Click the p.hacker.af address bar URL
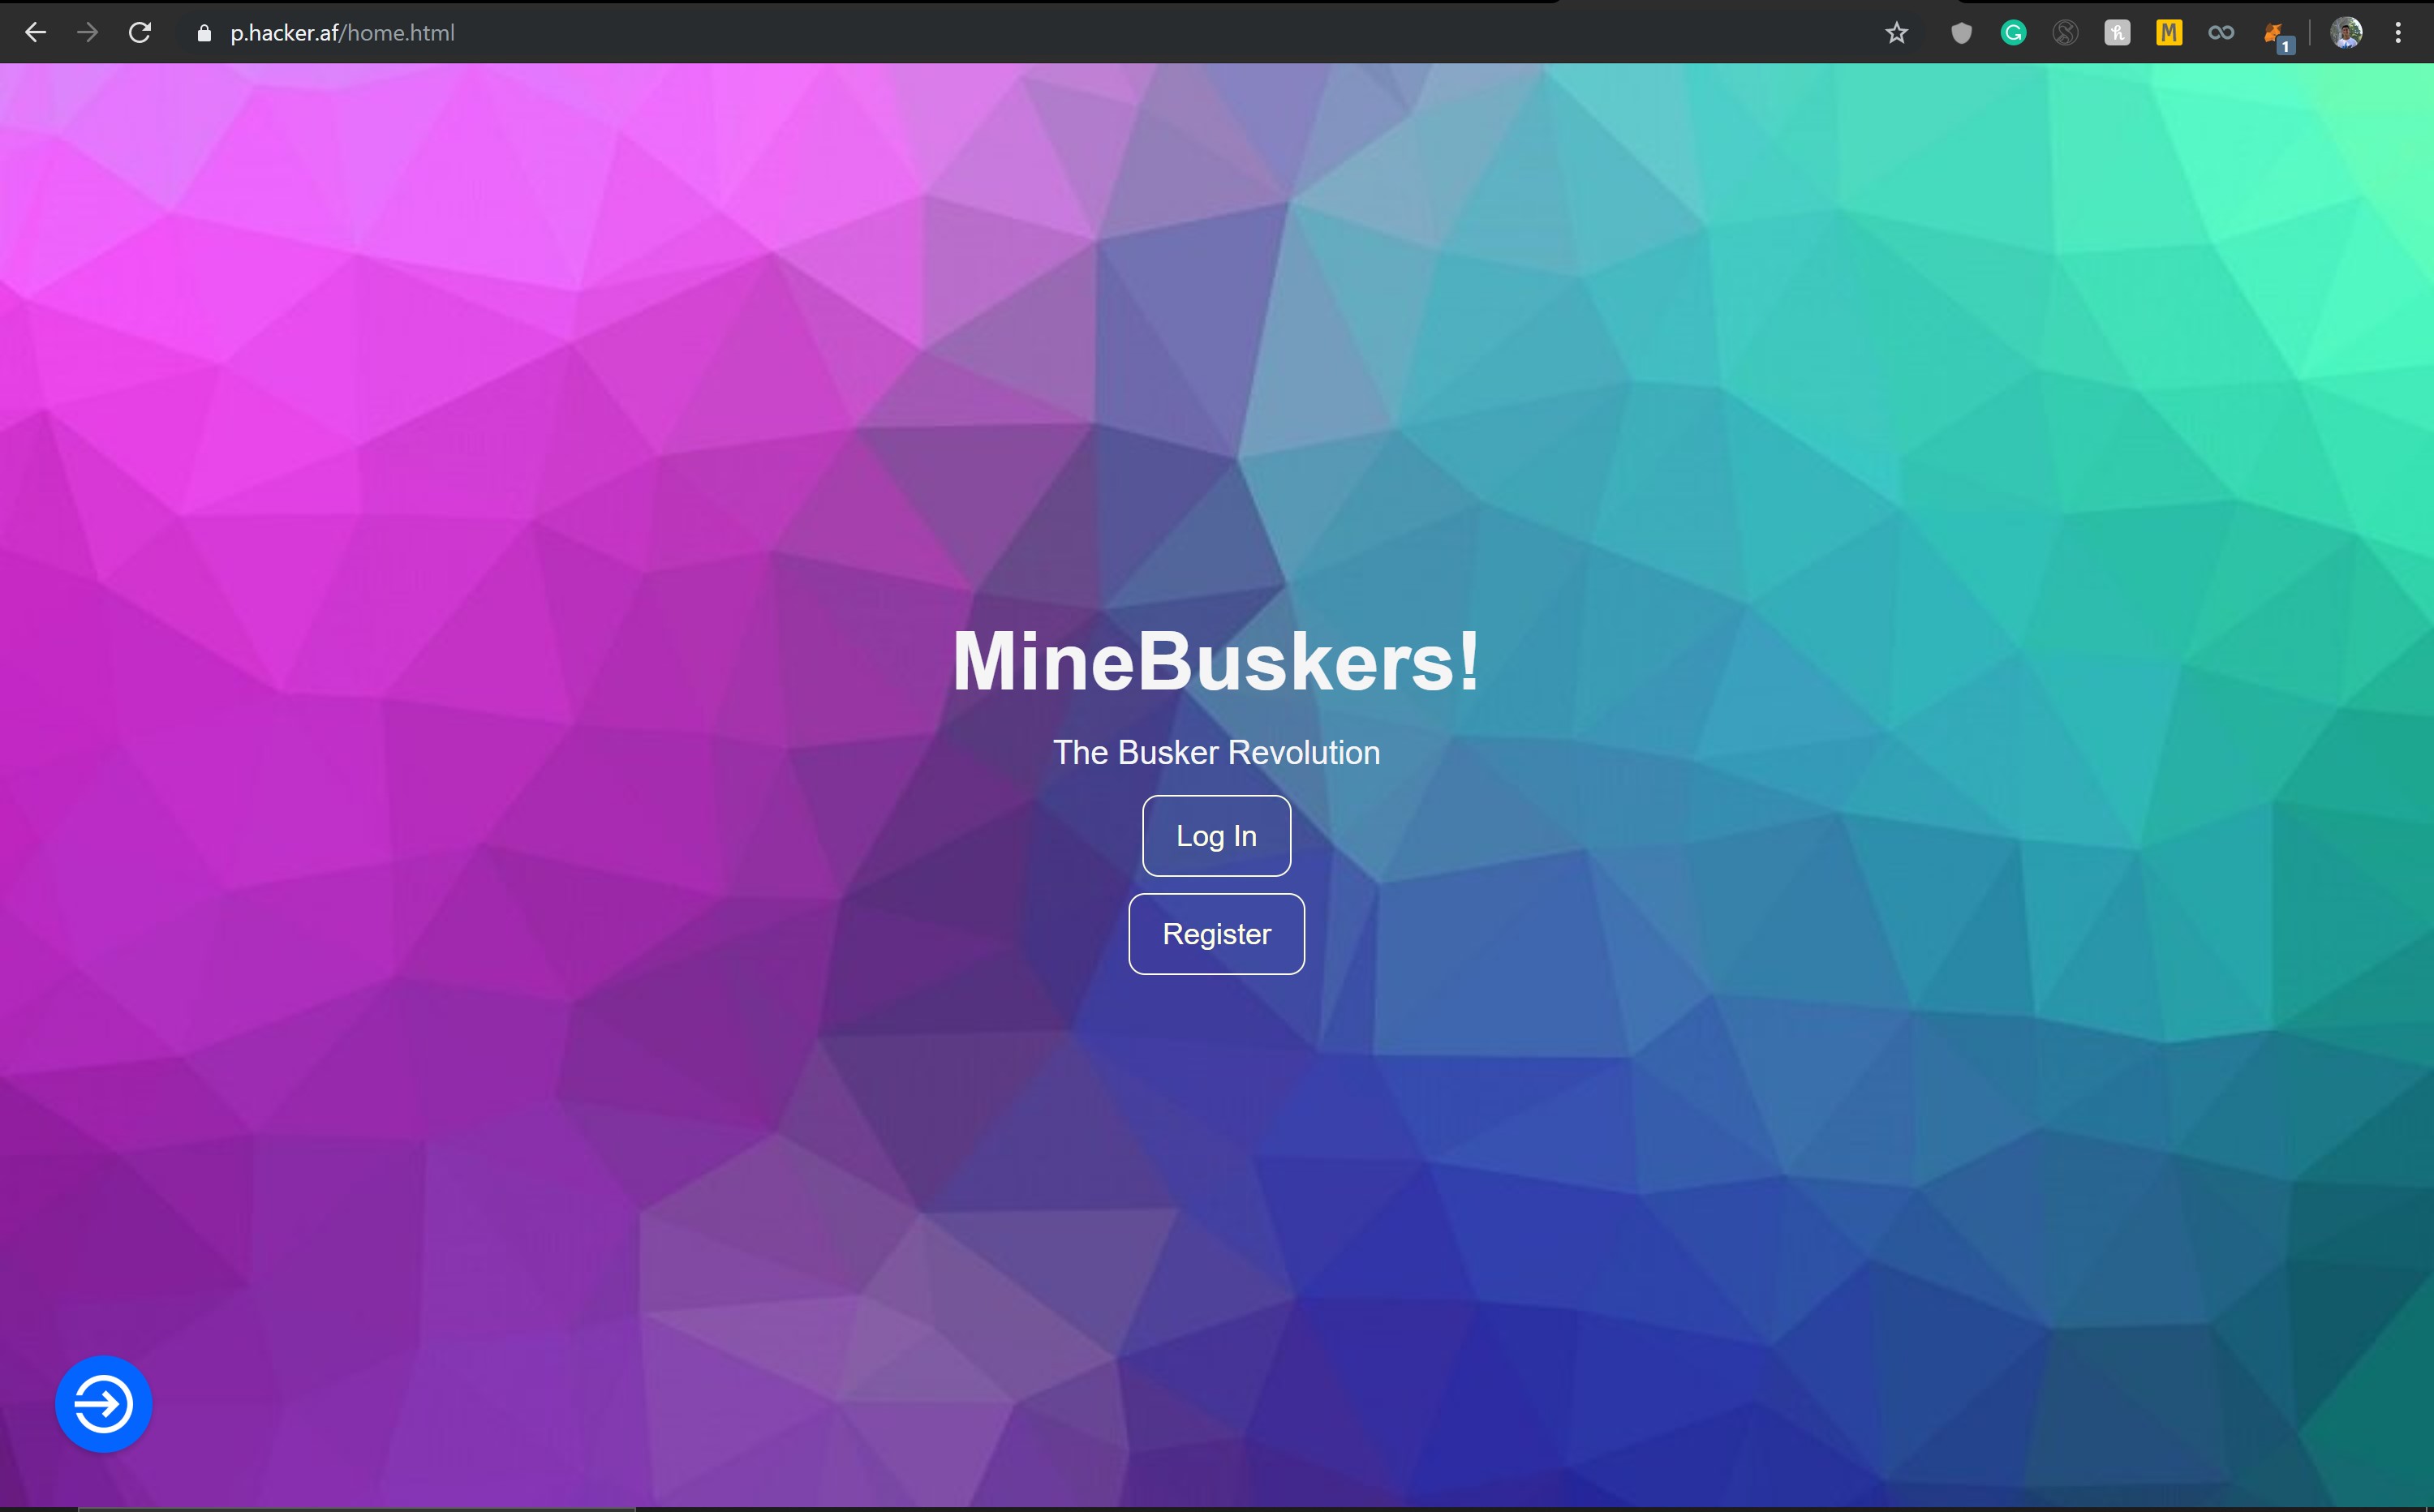The image size is (2434, 1512). (x=342, y=33)
